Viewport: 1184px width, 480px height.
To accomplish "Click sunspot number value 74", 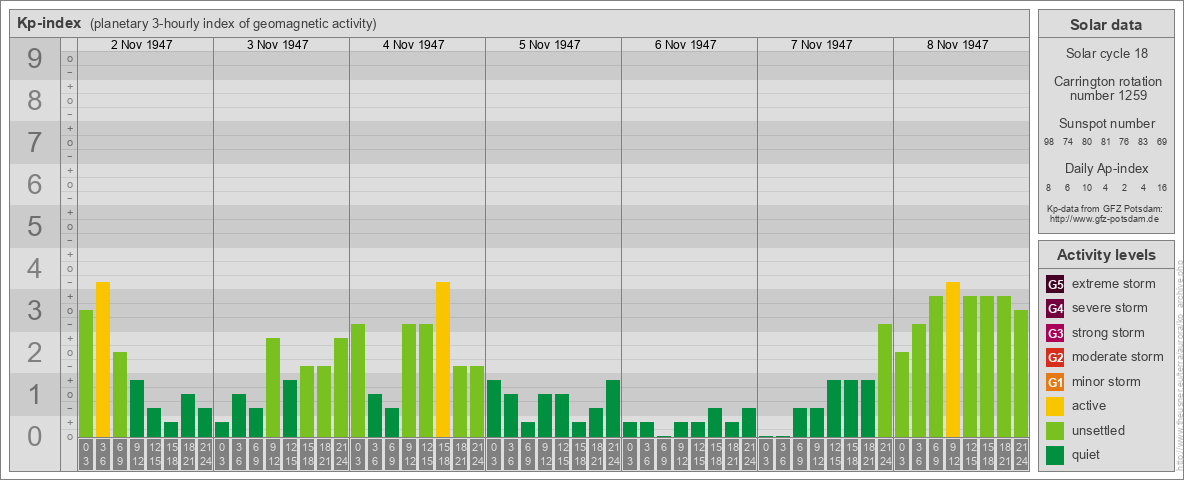I will point(1068,142).
